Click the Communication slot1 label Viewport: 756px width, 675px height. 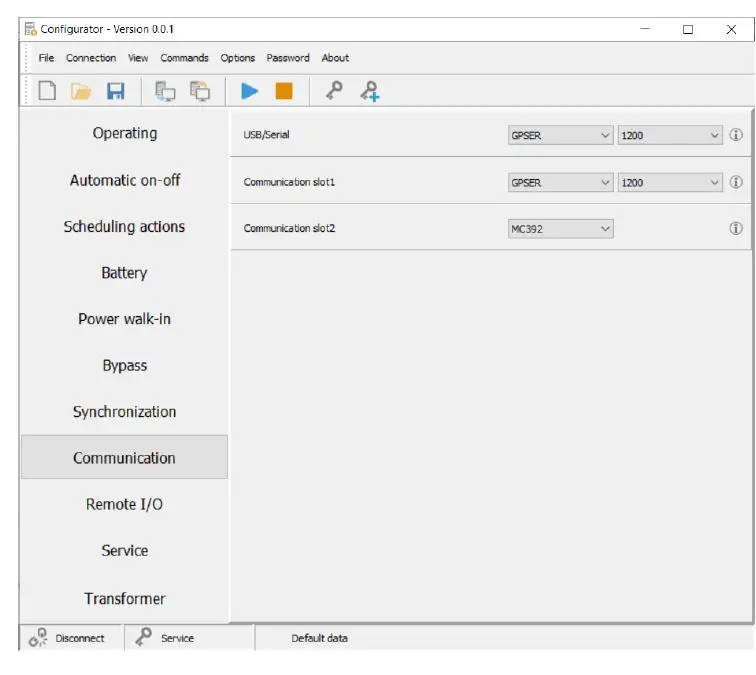point(289,182)
